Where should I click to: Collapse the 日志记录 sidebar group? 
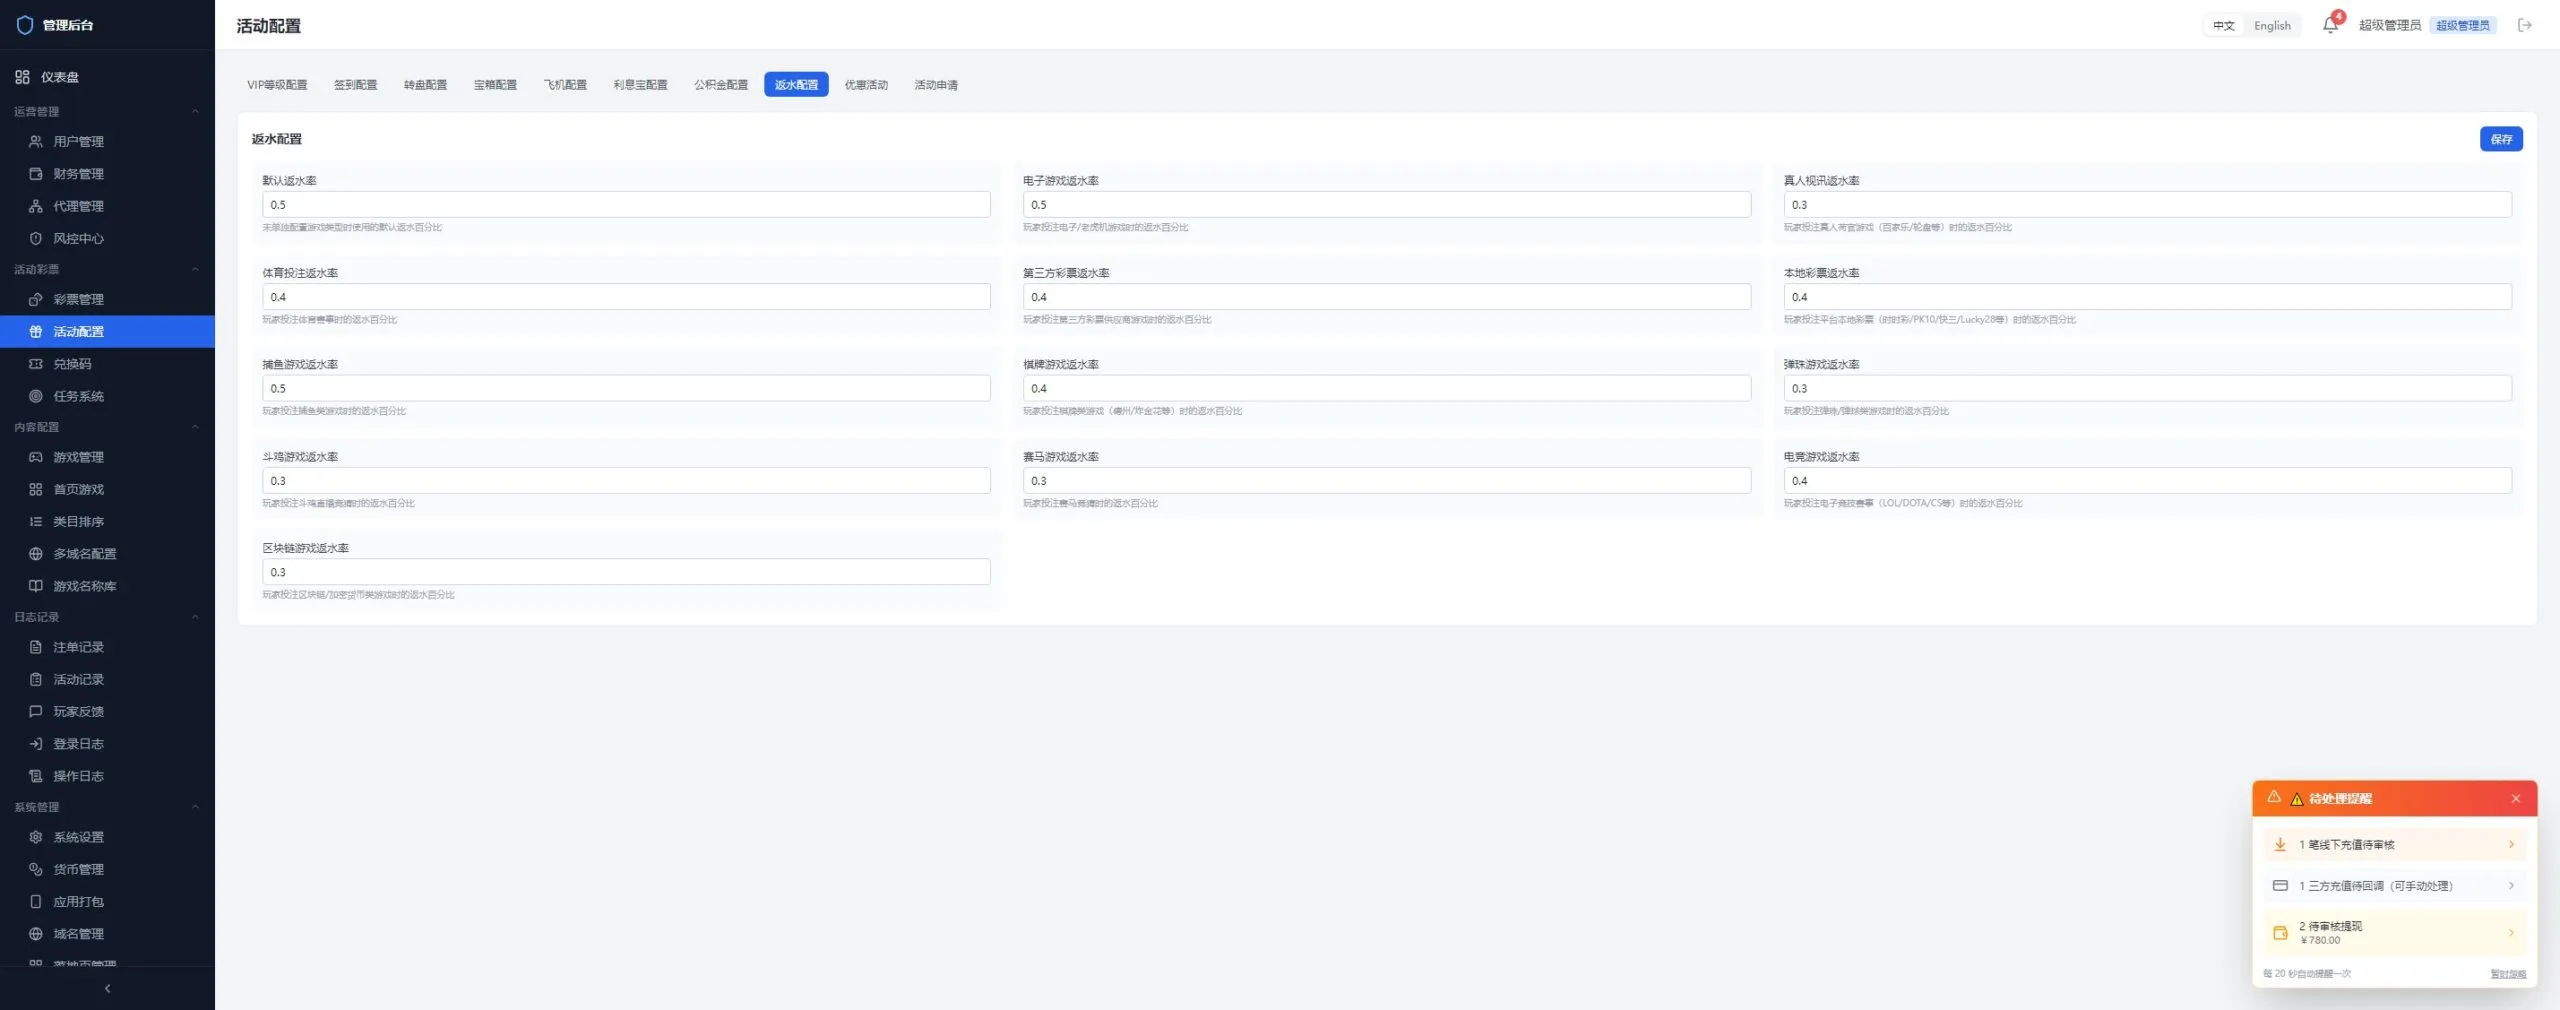tap(195, 617)
